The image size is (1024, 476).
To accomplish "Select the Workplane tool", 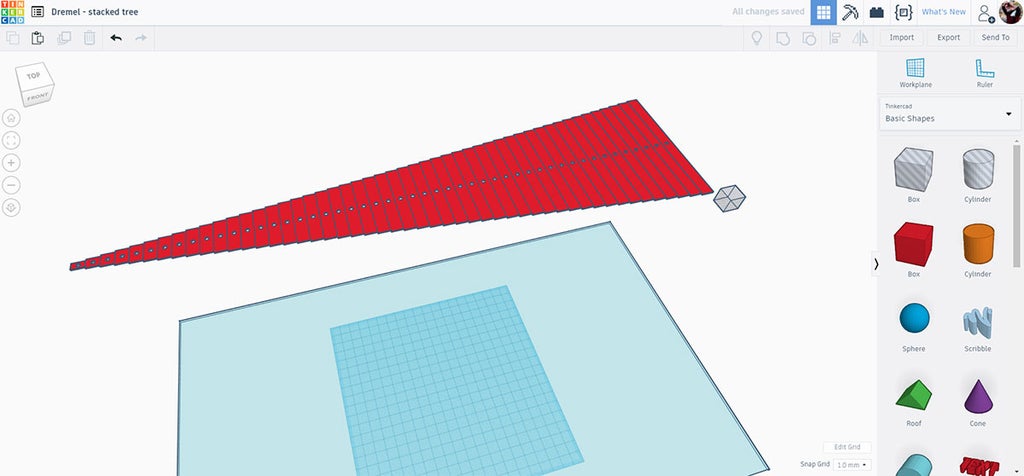I will coord(916,73).
